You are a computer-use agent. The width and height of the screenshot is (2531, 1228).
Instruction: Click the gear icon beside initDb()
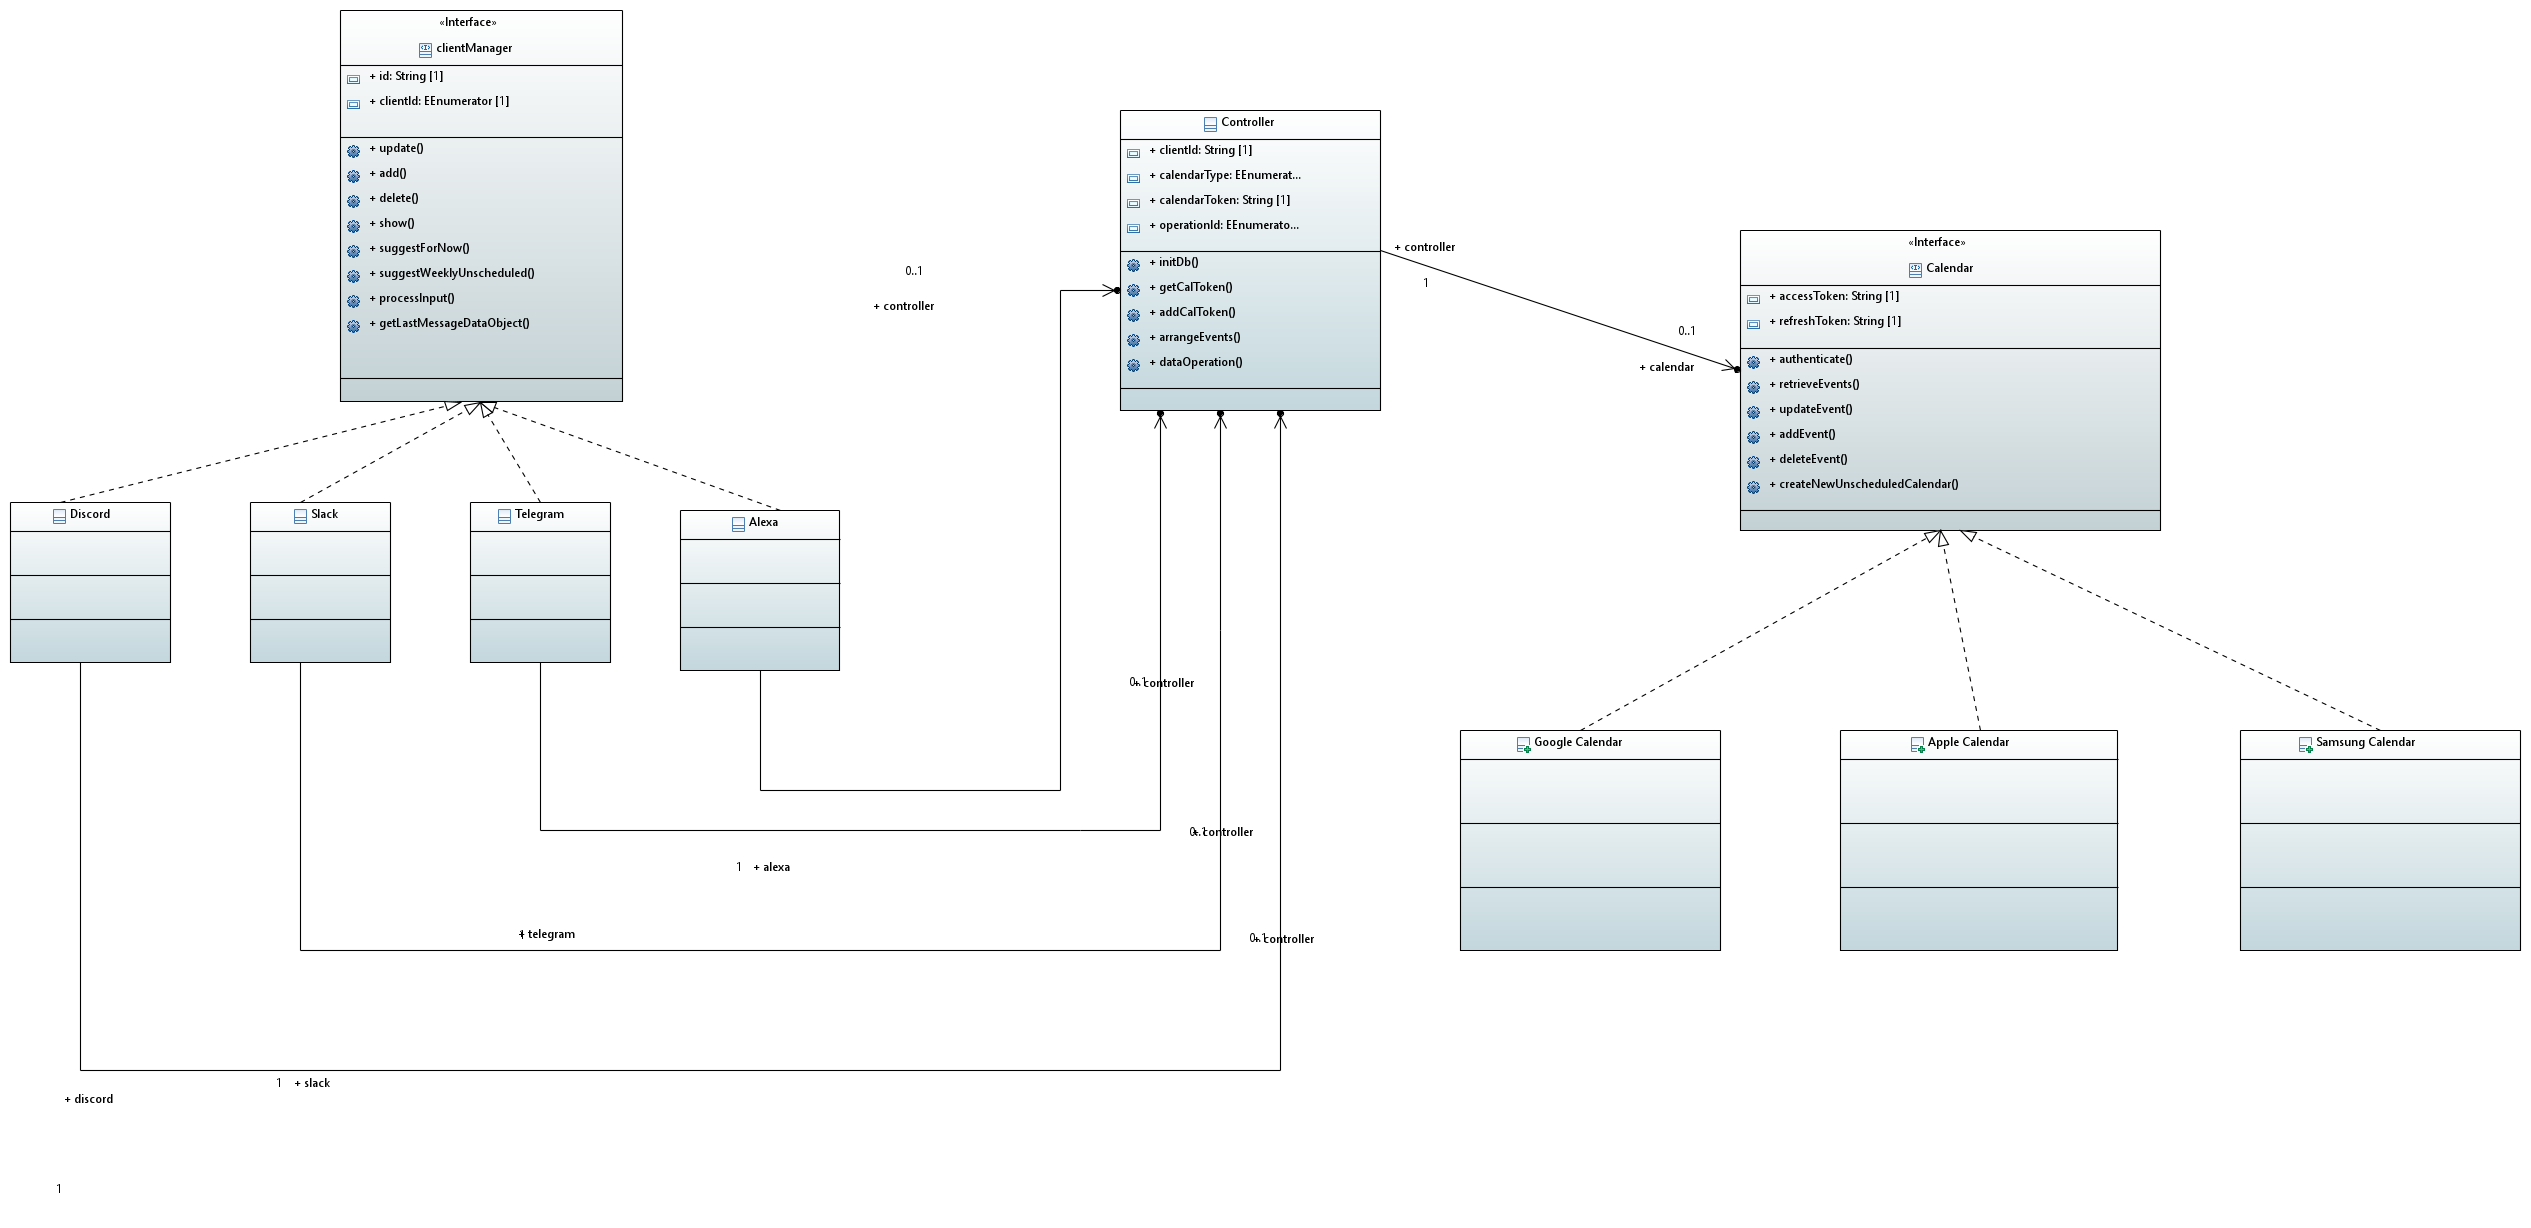[x=1133, y=265]
